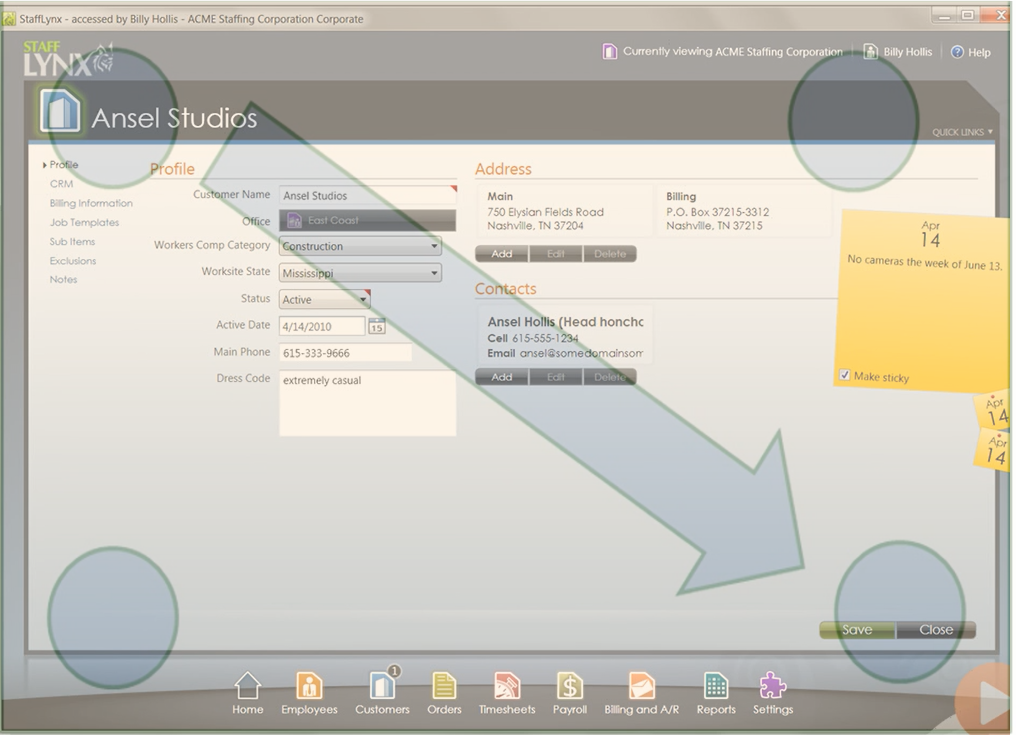
Task: Click the Help link in header
Action: pyautogui.click(x=979, y=52)
